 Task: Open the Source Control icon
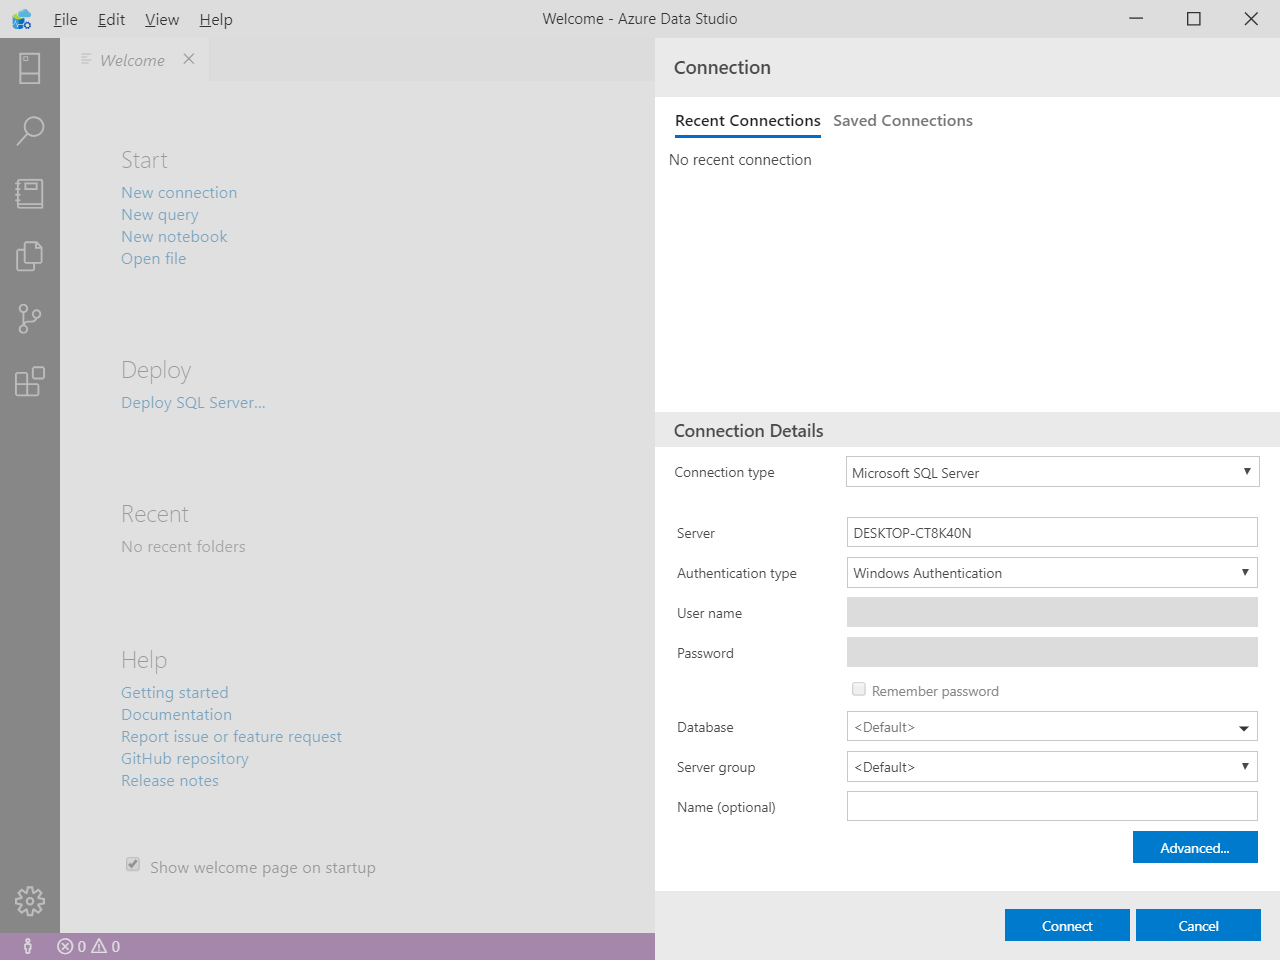click(x=30, y=319)
